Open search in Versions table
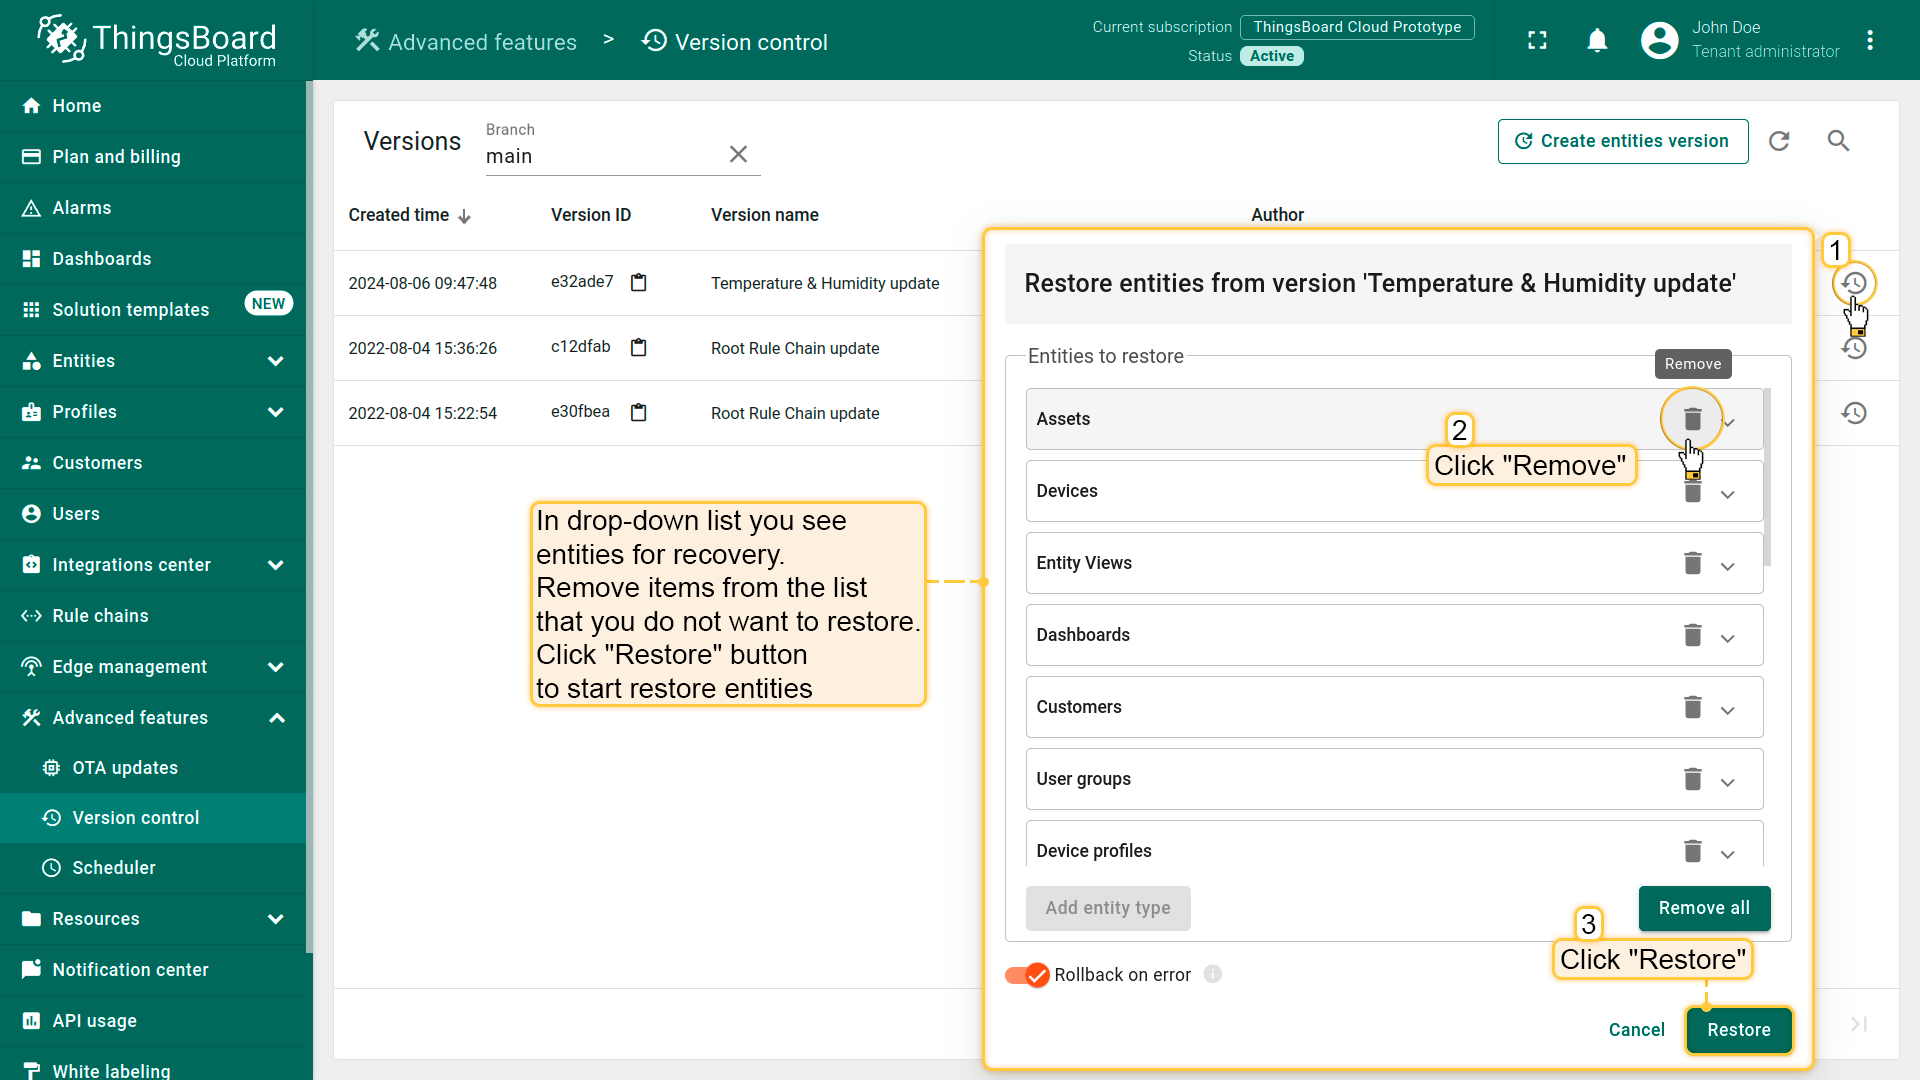 point(1838,141)
